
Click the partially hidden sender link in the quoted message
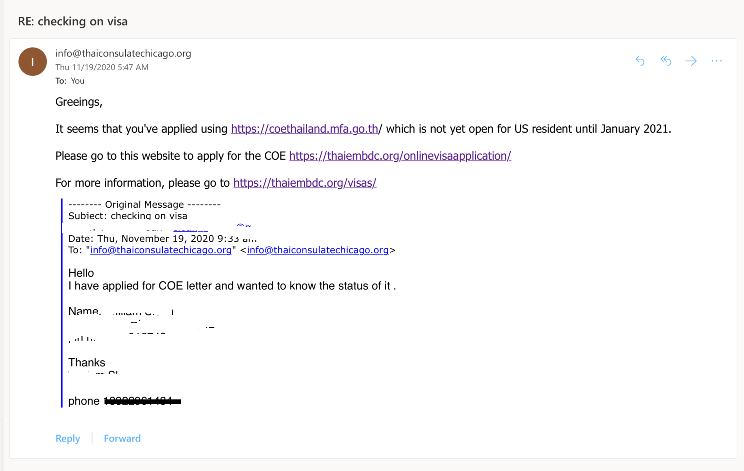(x=191, y=229)
